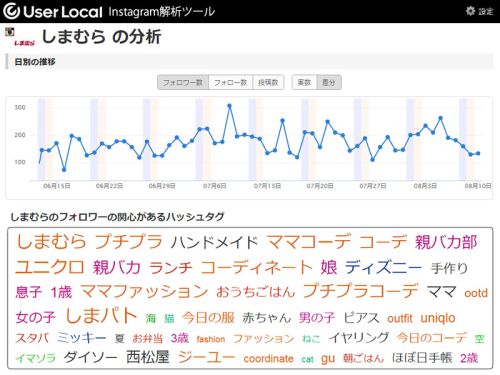
Task: Open the 猫 hashtag
Action: [169, 318]
